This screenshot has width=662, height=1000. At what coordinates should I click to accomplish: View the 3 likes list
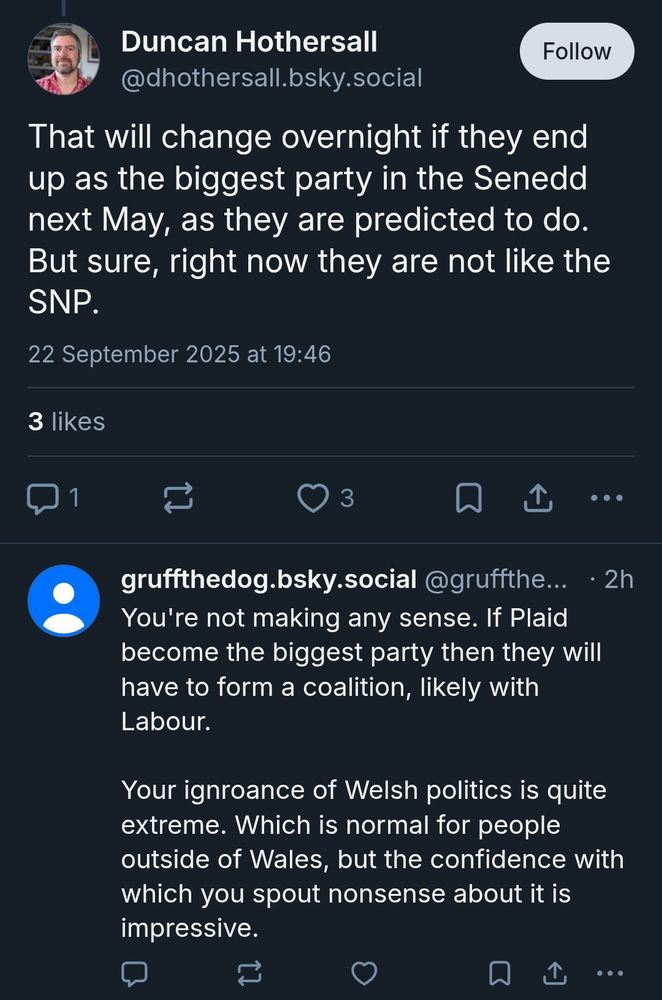click(x=66, y=422)
